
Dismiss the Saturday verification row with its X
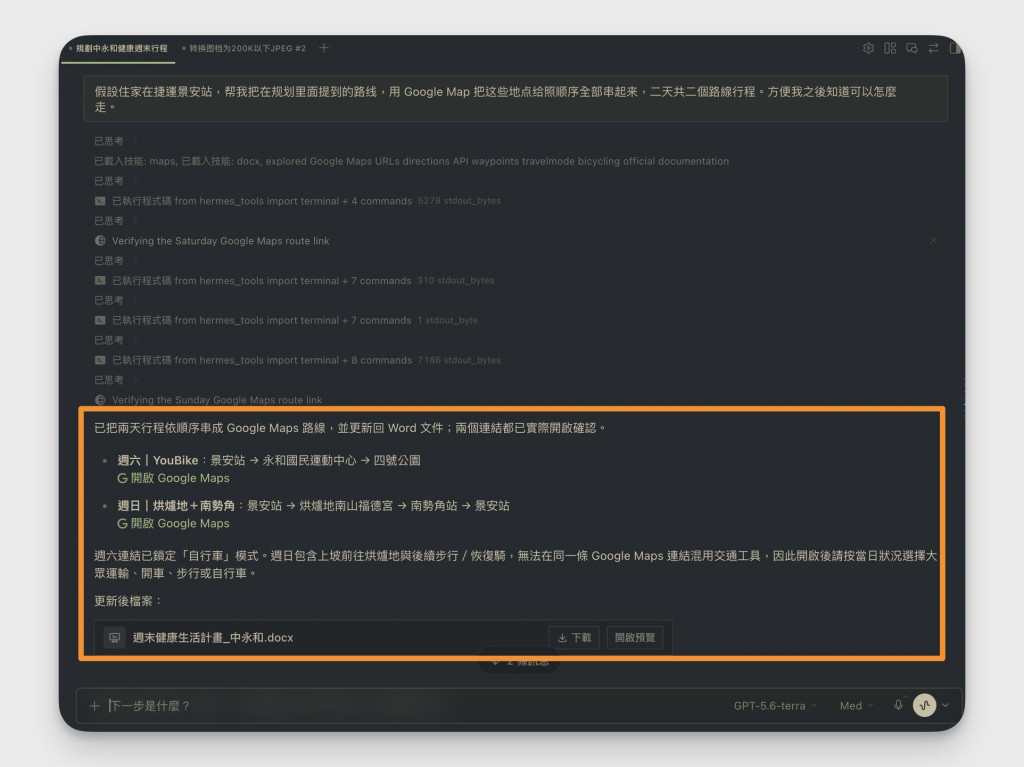(934, 240)
